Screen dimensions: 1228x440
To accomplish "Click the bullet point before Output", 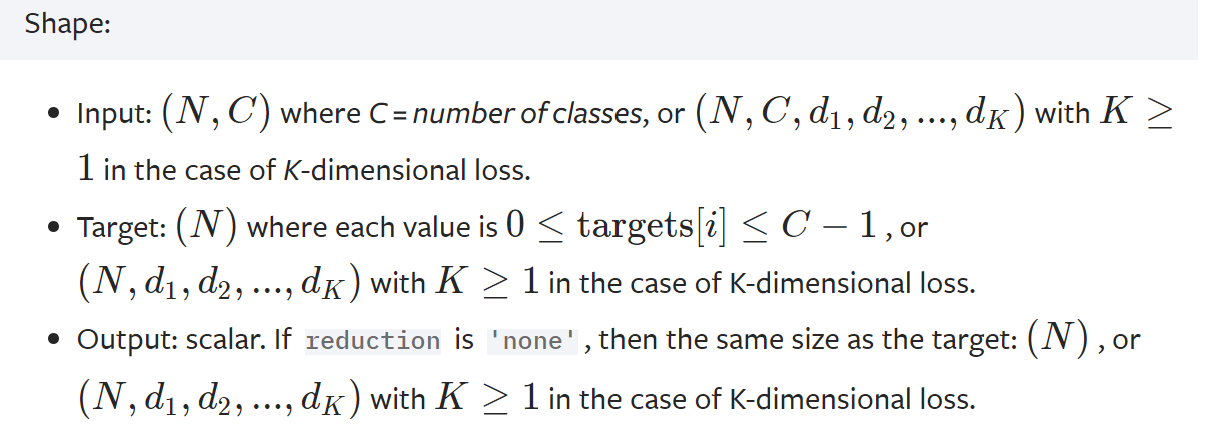I will pyautogui.click(x=54, y=340).
